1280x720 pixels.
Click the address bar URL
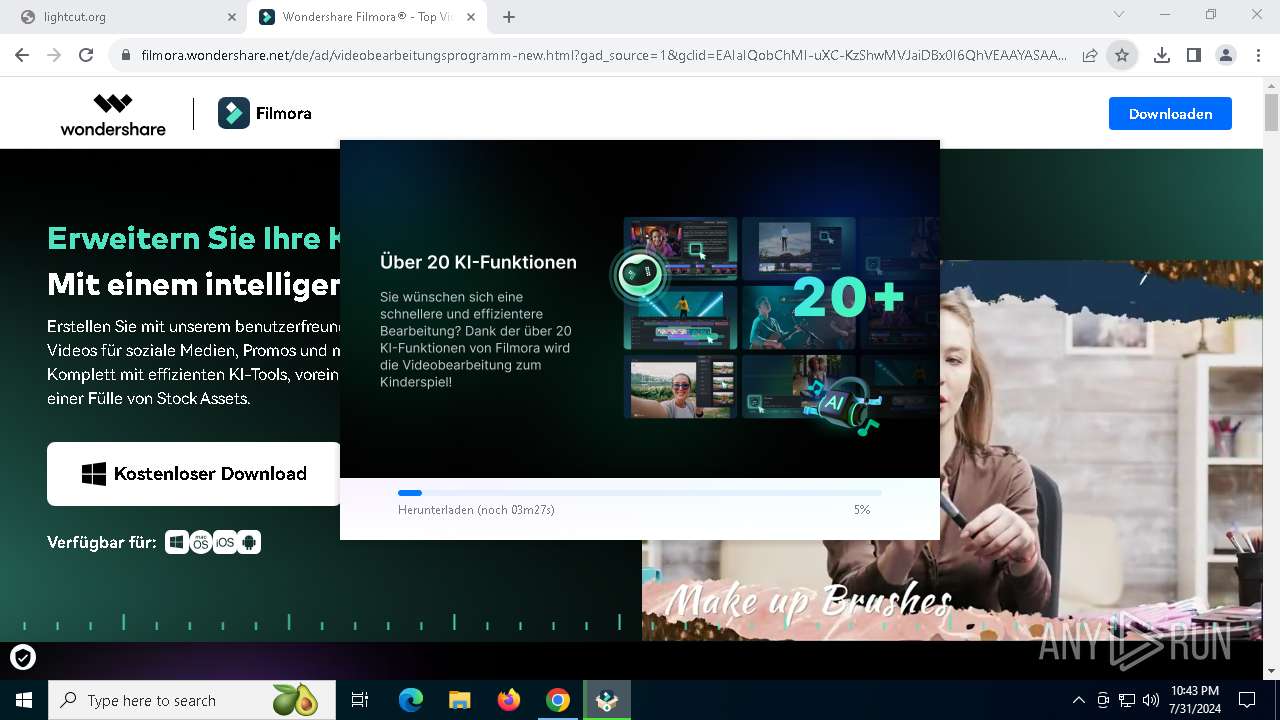[603, 56]
